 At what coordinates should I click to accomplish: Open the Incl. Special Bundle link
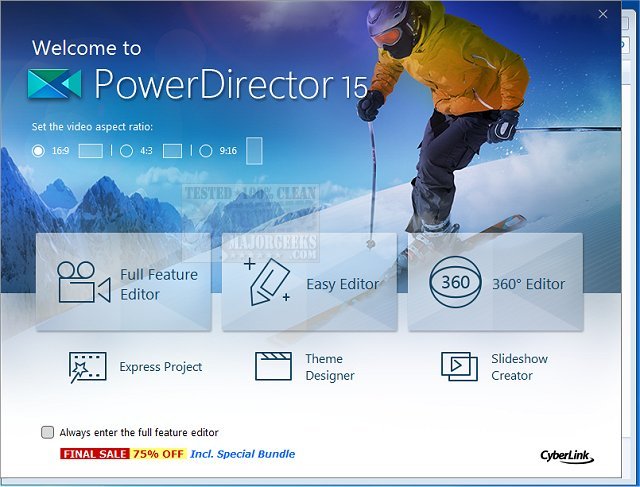(242, 454)
